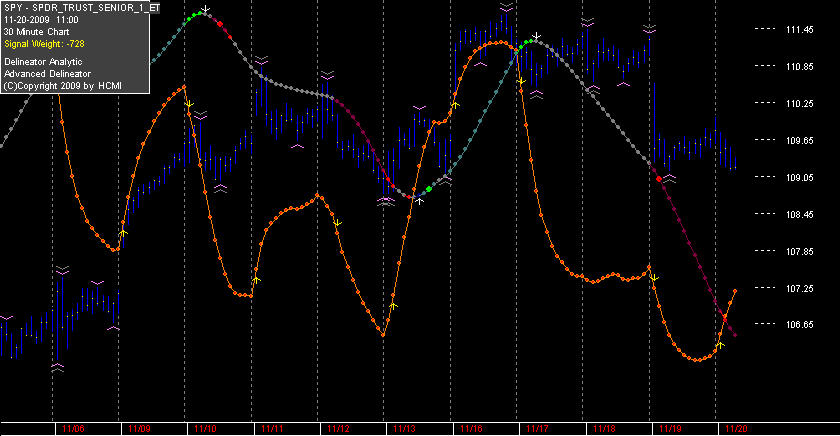Image resolution: width=840 pixels, height=436 pixels.
Task: Click the white down arrow signal above 11/10
Action: point(205,9)
